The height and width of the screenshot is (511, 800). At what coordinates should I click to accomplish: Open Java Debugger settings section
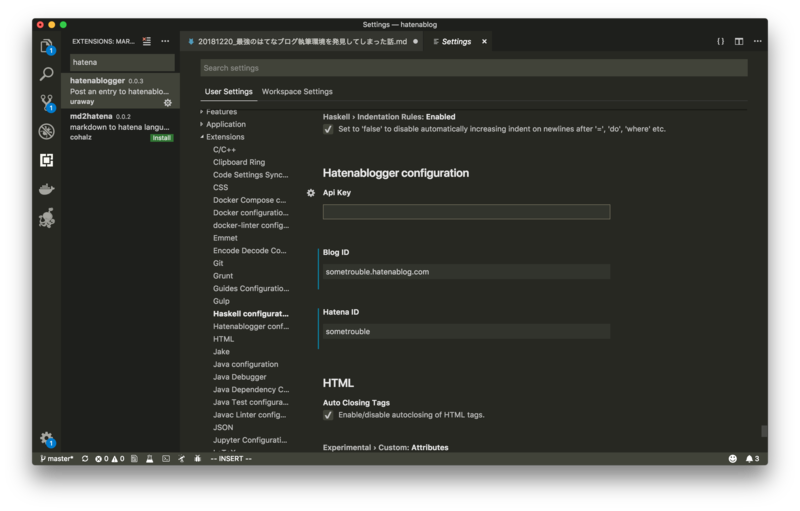click(239, 377)
